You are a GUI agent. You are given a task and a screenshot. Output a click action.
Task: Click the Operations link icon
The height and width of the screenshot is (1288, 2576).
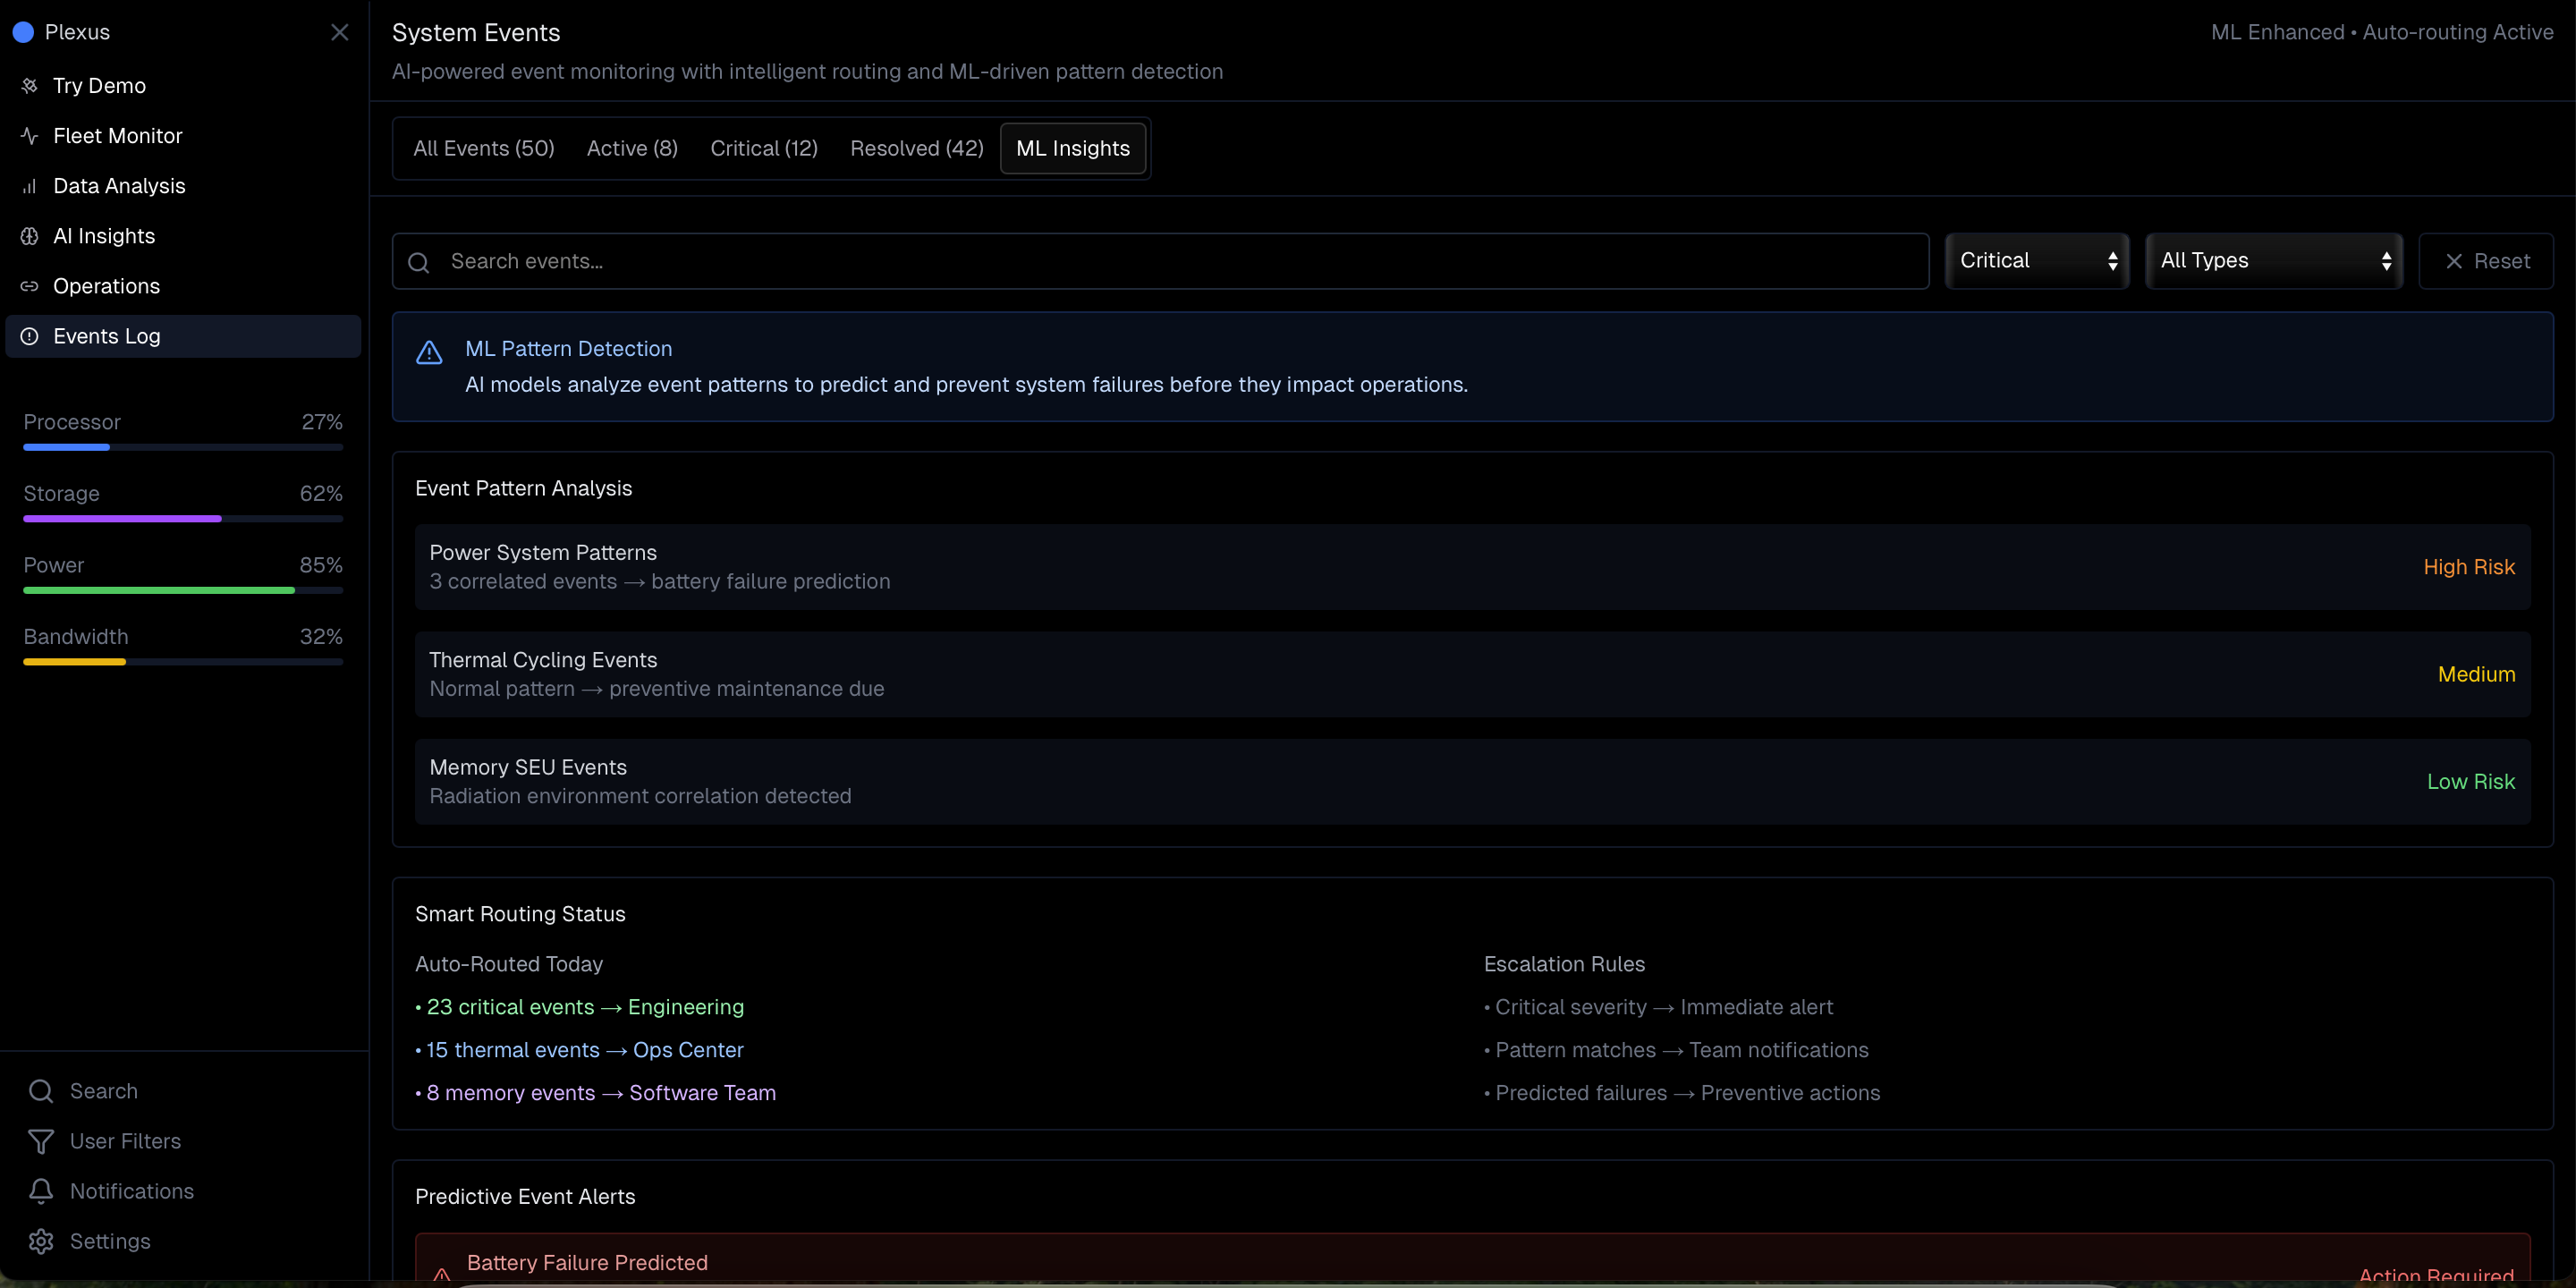coord(29,286)
